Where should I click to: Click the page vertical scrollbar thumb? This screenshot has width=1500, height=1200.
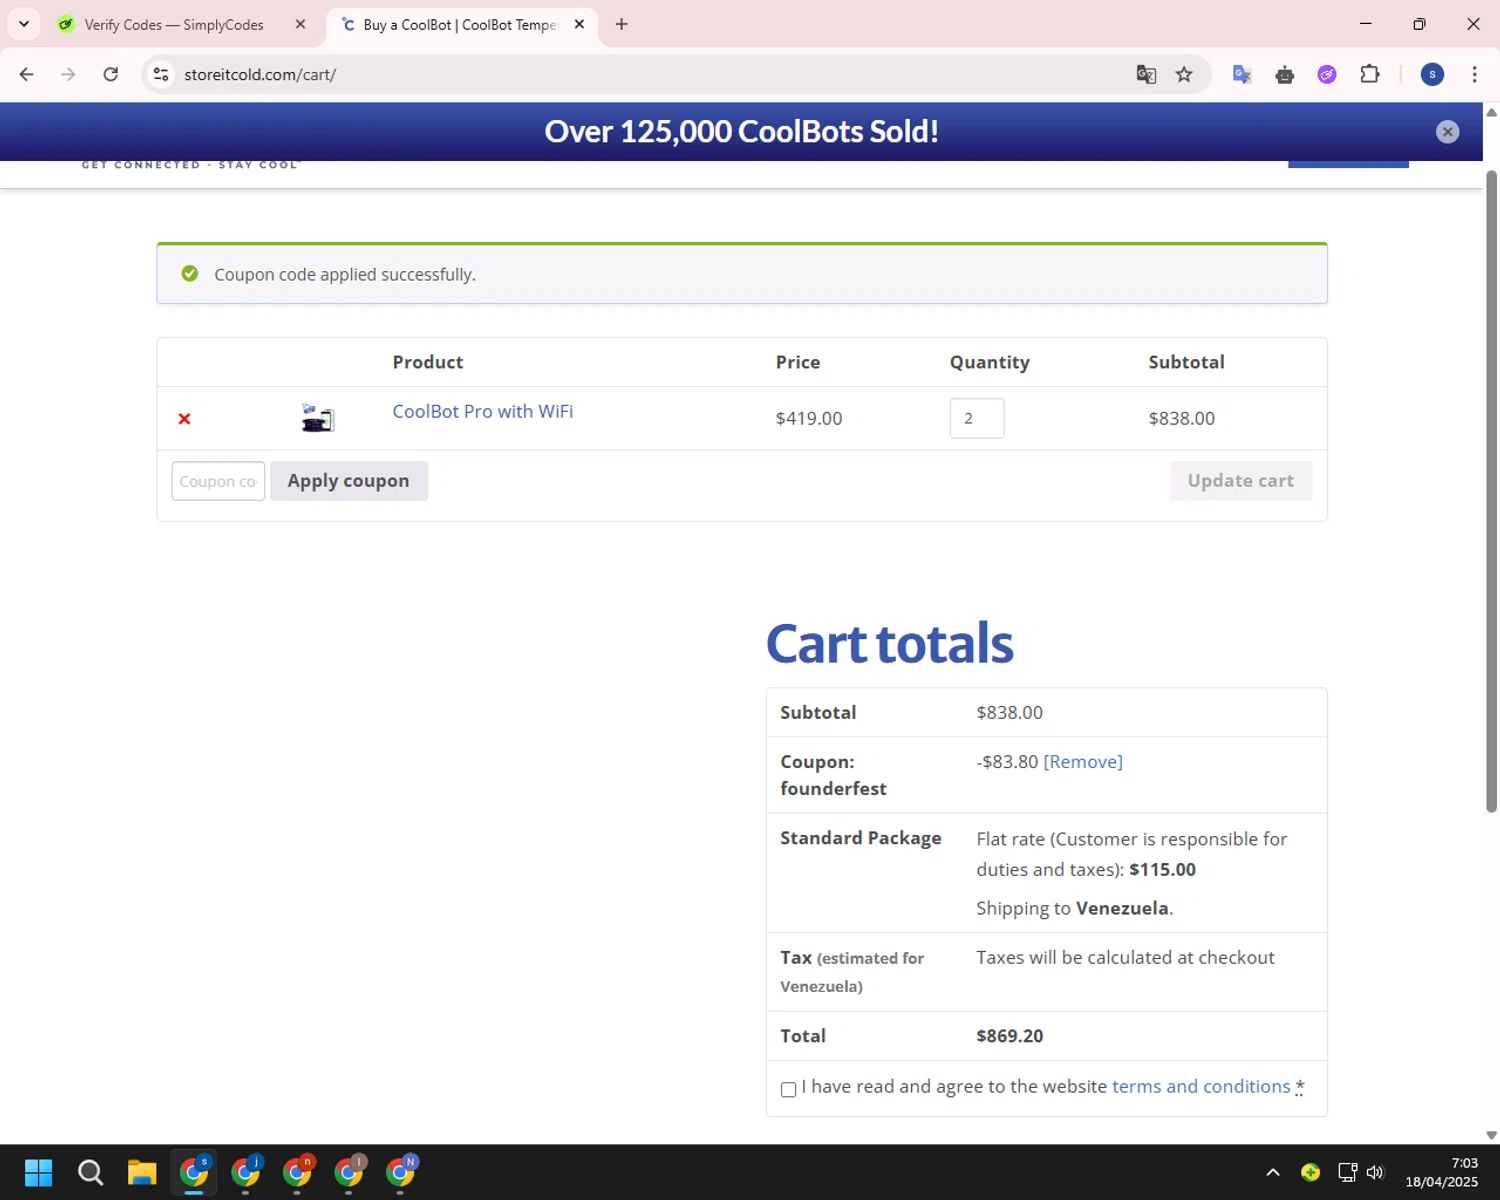pyautogui.click(x=1491, y=490)
